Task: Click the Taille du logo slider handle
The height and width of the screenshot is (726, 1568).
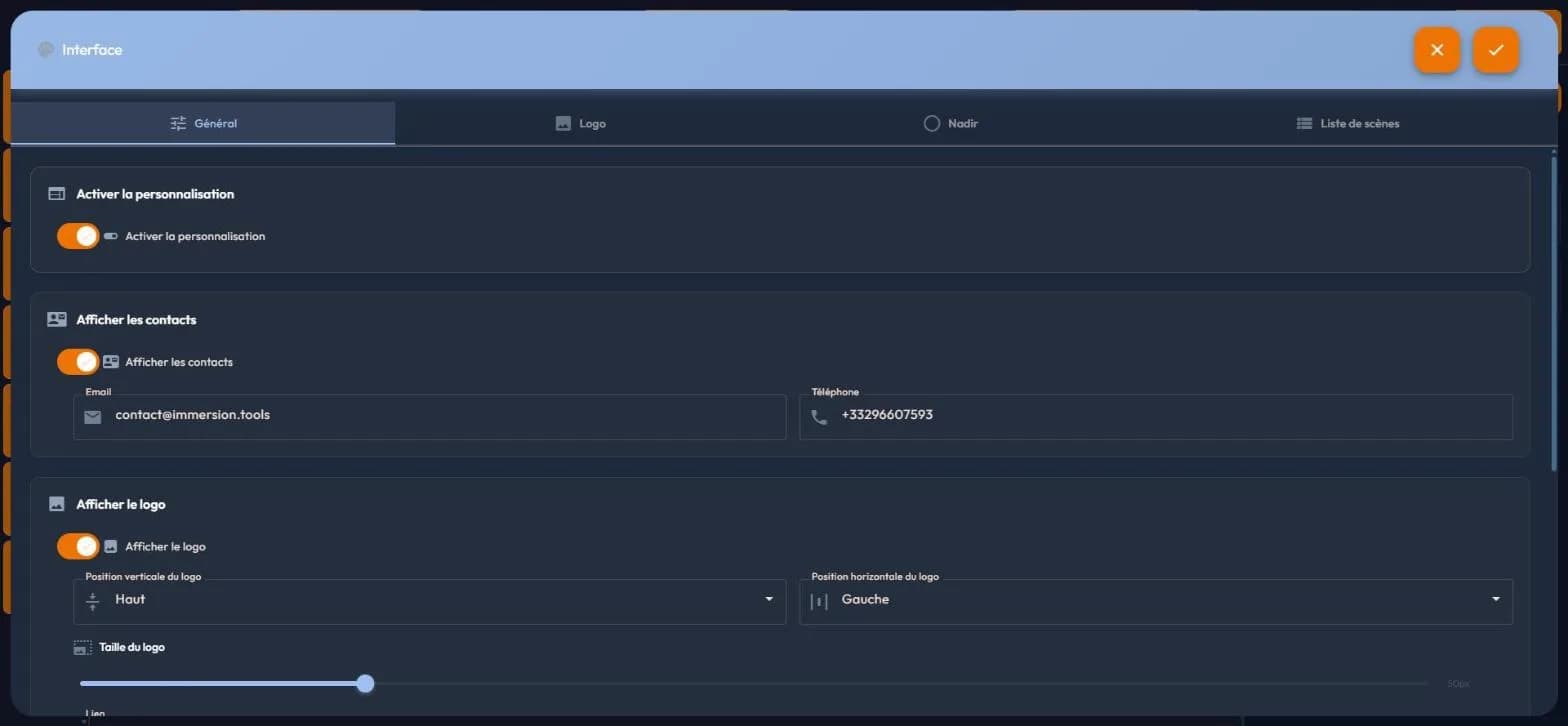Action: [x=366, y=684]
